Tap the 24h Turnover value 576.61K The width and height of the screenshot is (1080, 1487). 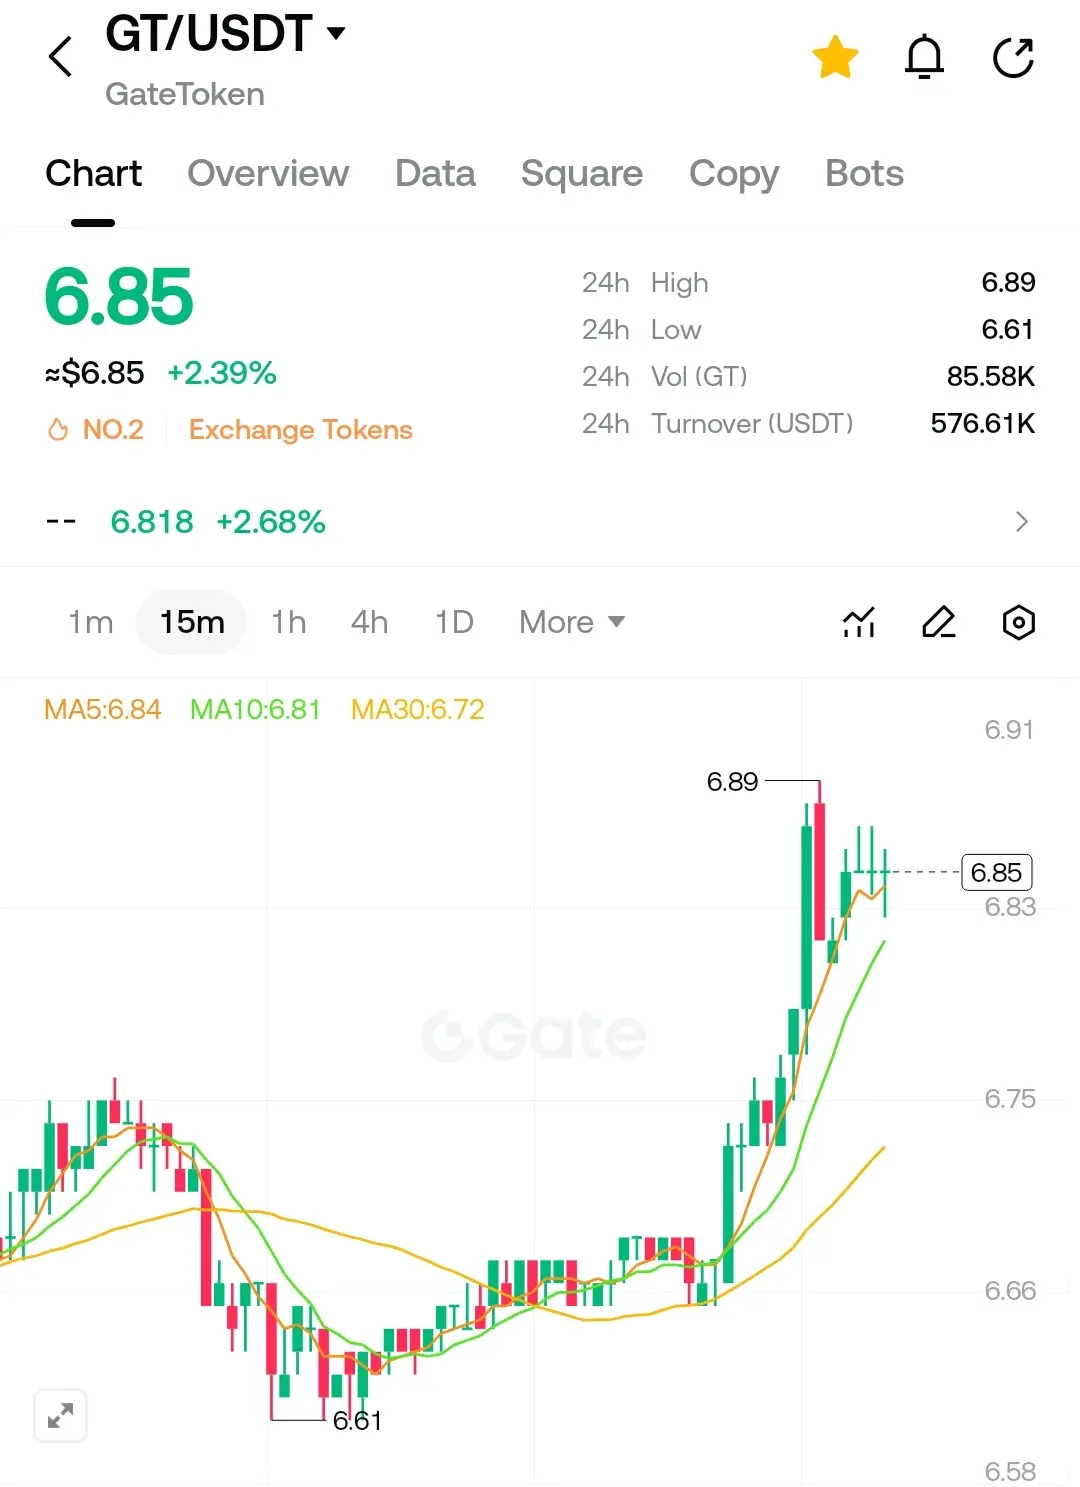pyautogui.click(x=983, y=423)
